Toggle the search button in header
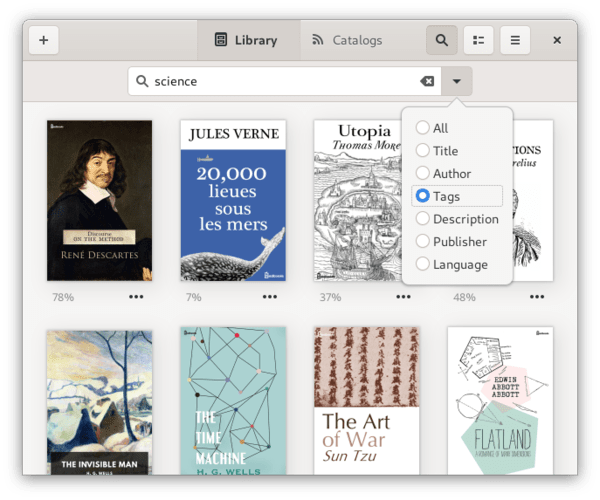 pyautogui.click(x=442, y=40)
